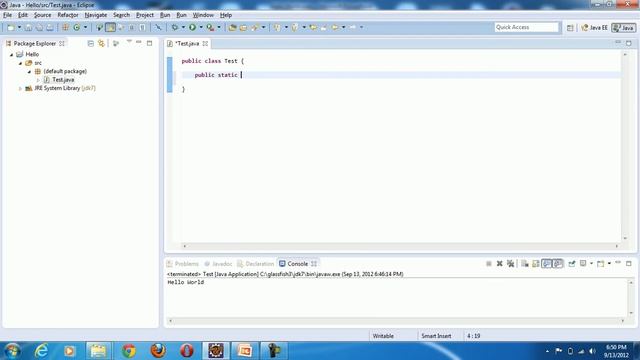Toggle Show Console on Standard Out
The image size is (640, 360).
click(547, 264)
